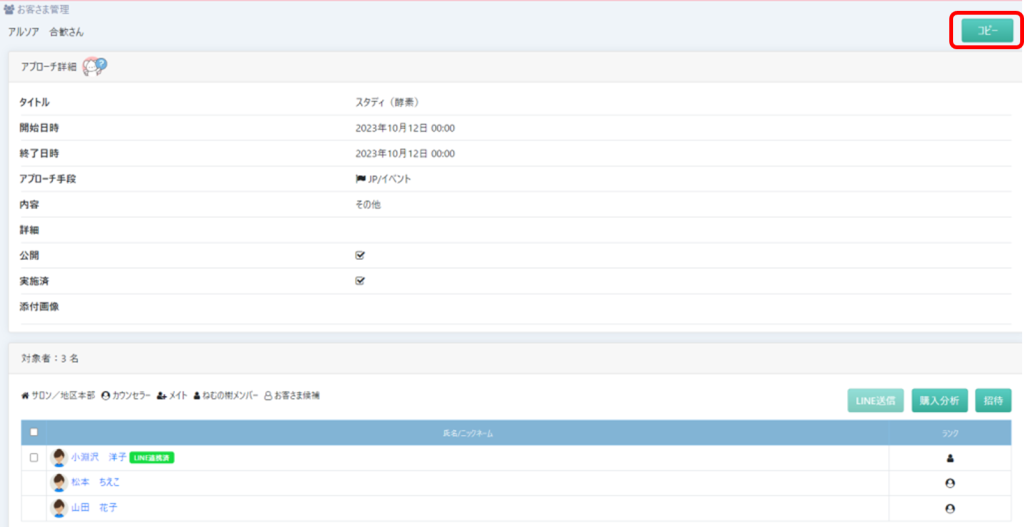Open 松本 ちえこ's customer name link
The width and height of the screenshot is (1024, 527).
click(x=96, y=482)
